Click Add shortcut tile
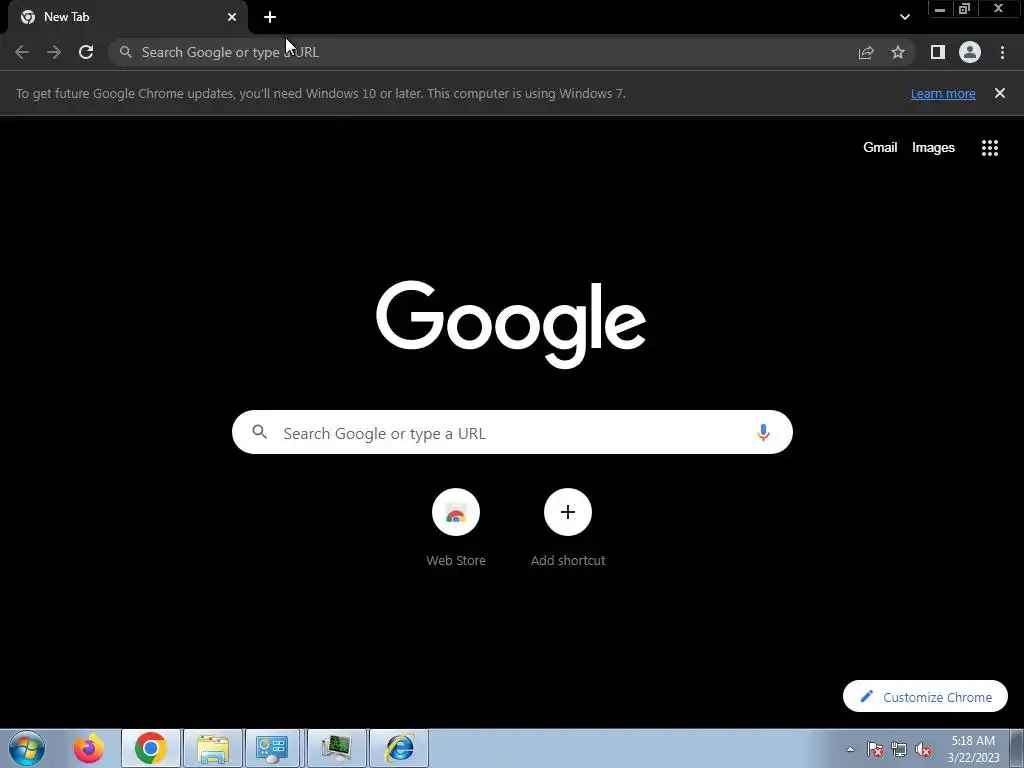1024x768 pixels. point(568,529)
